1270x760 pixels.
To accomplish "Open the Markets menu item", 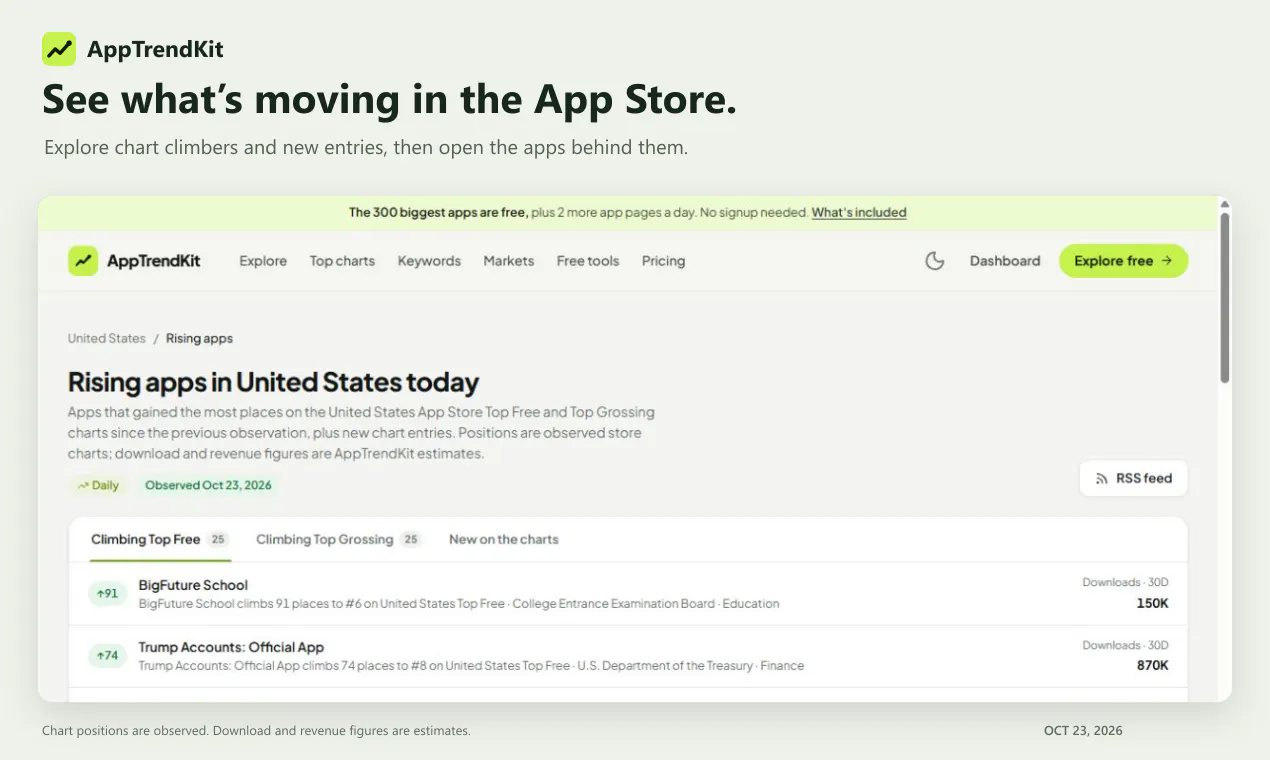I will (x=509, y=261).
